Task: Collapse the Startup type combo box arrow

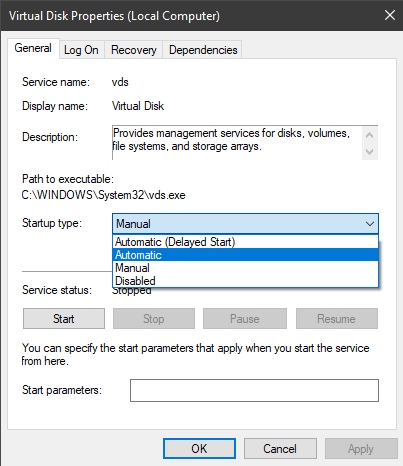Action: (x=369, y=224)
